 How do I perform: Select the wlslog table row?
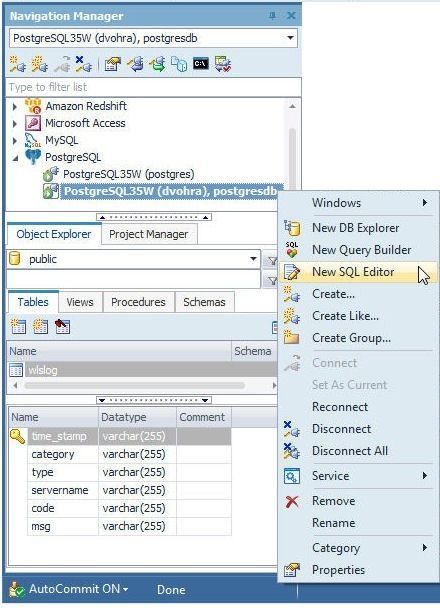pyautogui.click(x=143, y=370)
